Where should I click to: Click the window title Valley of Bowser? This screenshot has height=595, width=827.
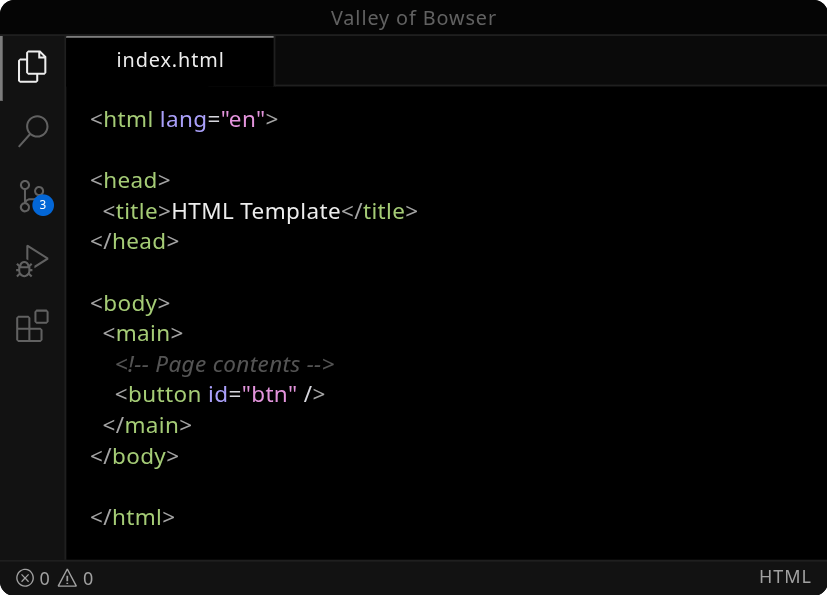tap(413, 17)
